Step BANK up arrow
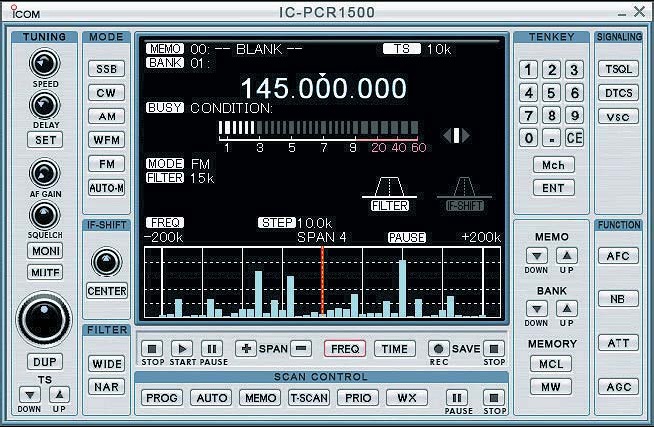Screen dimensions: 654x427 566,308
